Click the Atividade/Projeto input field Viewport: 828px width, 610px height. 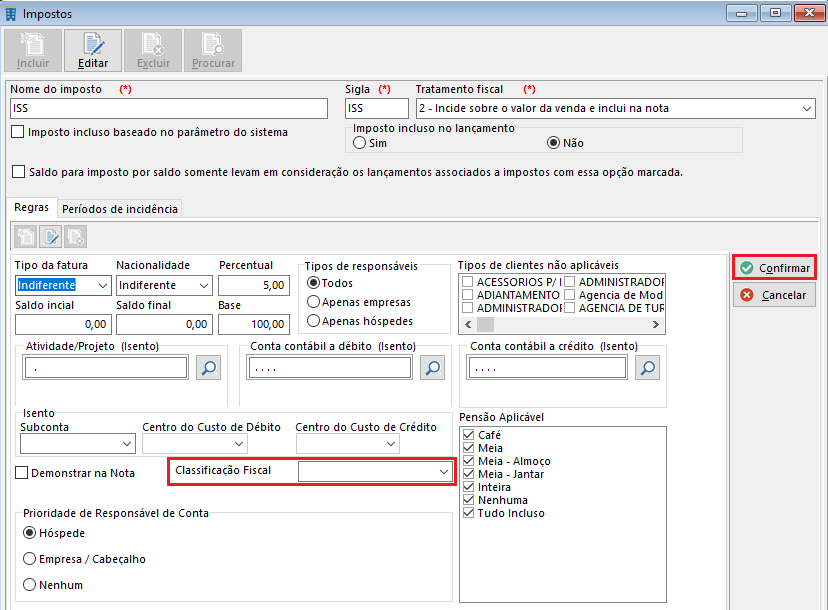(106, 368)
